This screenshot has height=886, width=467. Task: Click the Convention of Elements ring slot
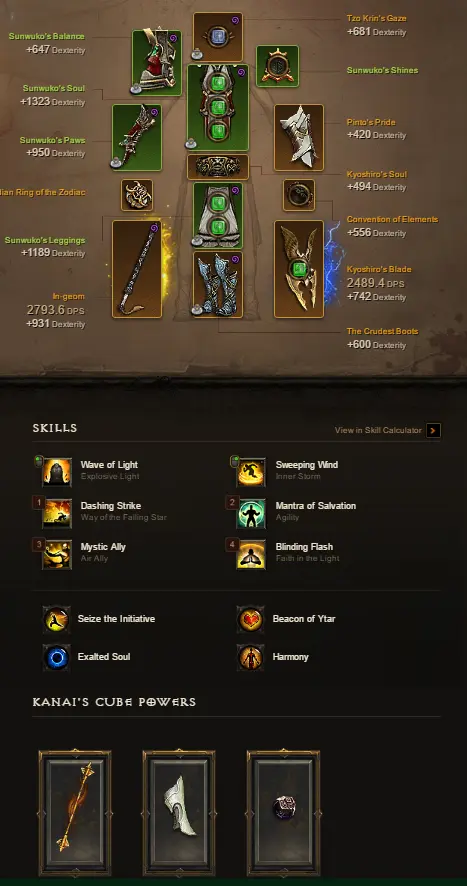pyautogui.click(x=299, y=195)
